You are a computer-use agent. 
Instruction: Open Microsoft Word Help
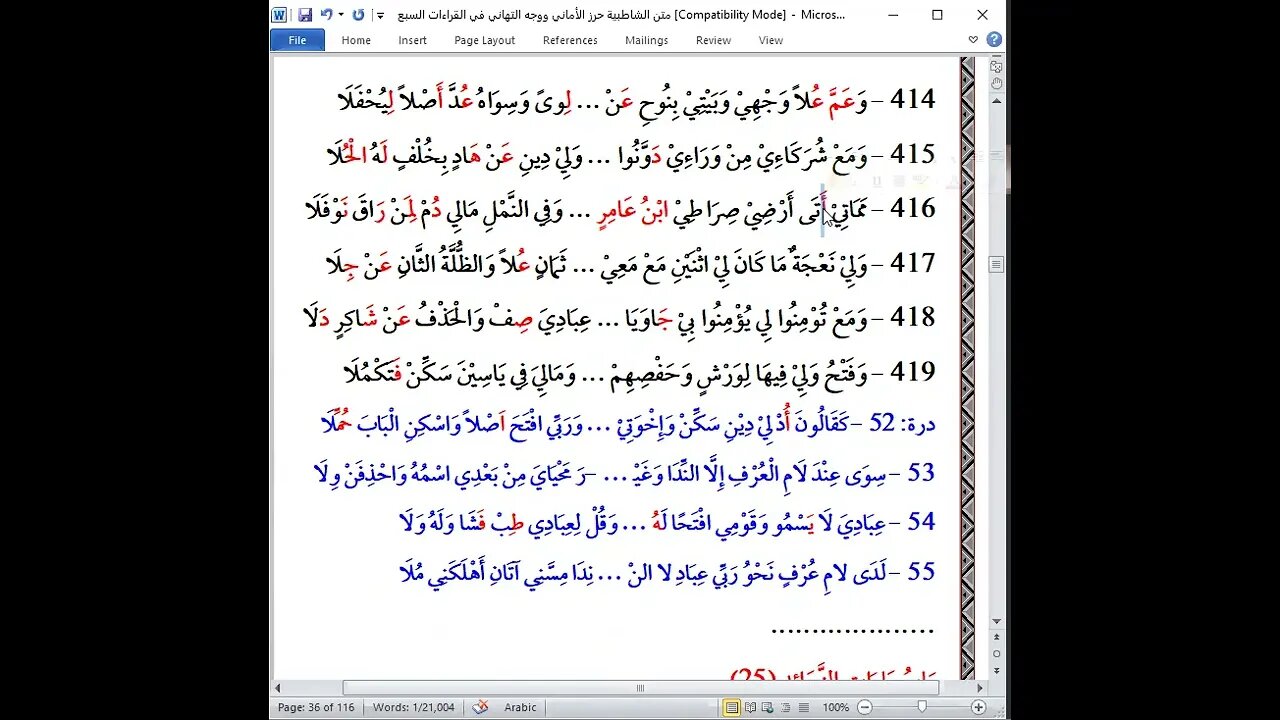[x=993, y=40]
